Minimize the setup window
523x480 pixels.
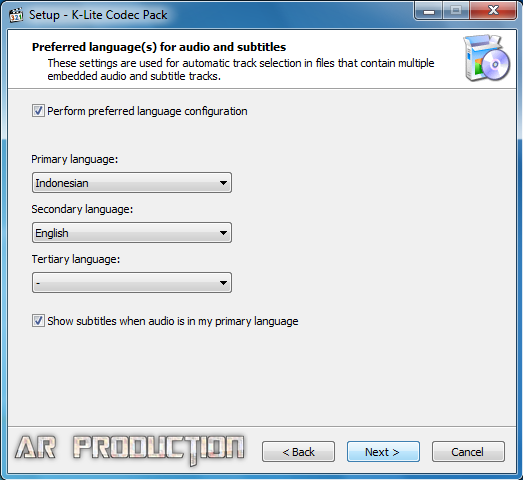429,11
